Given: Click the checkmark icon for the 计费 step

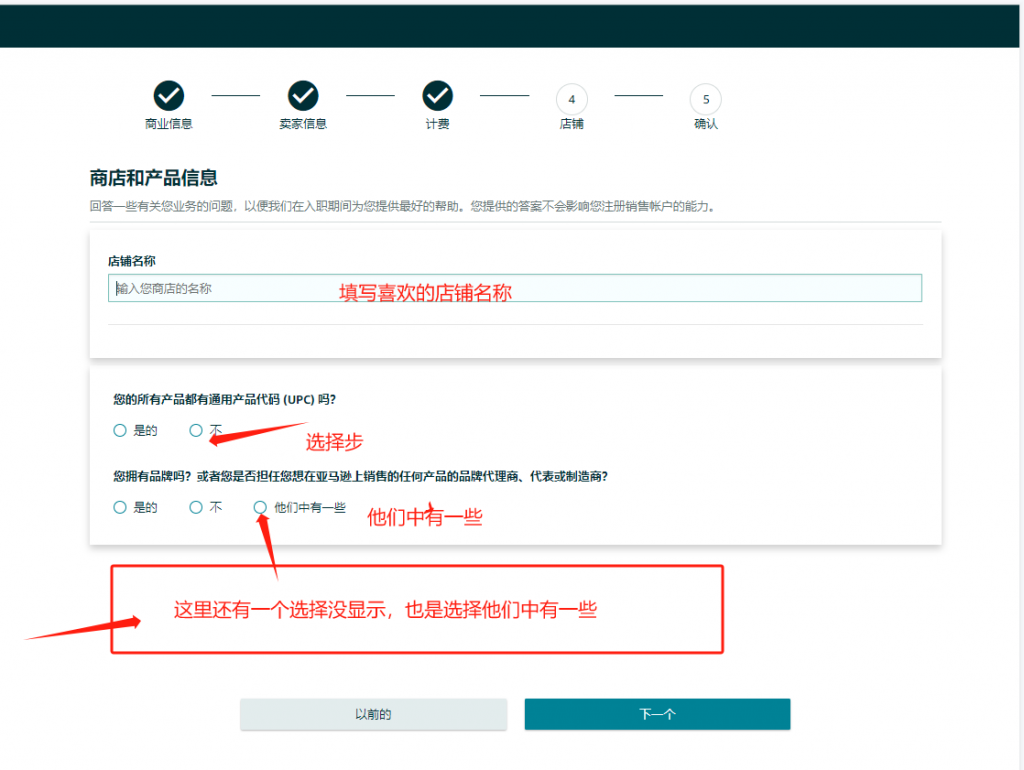Looking at the screenshot, I should click(x=437, y=96).
